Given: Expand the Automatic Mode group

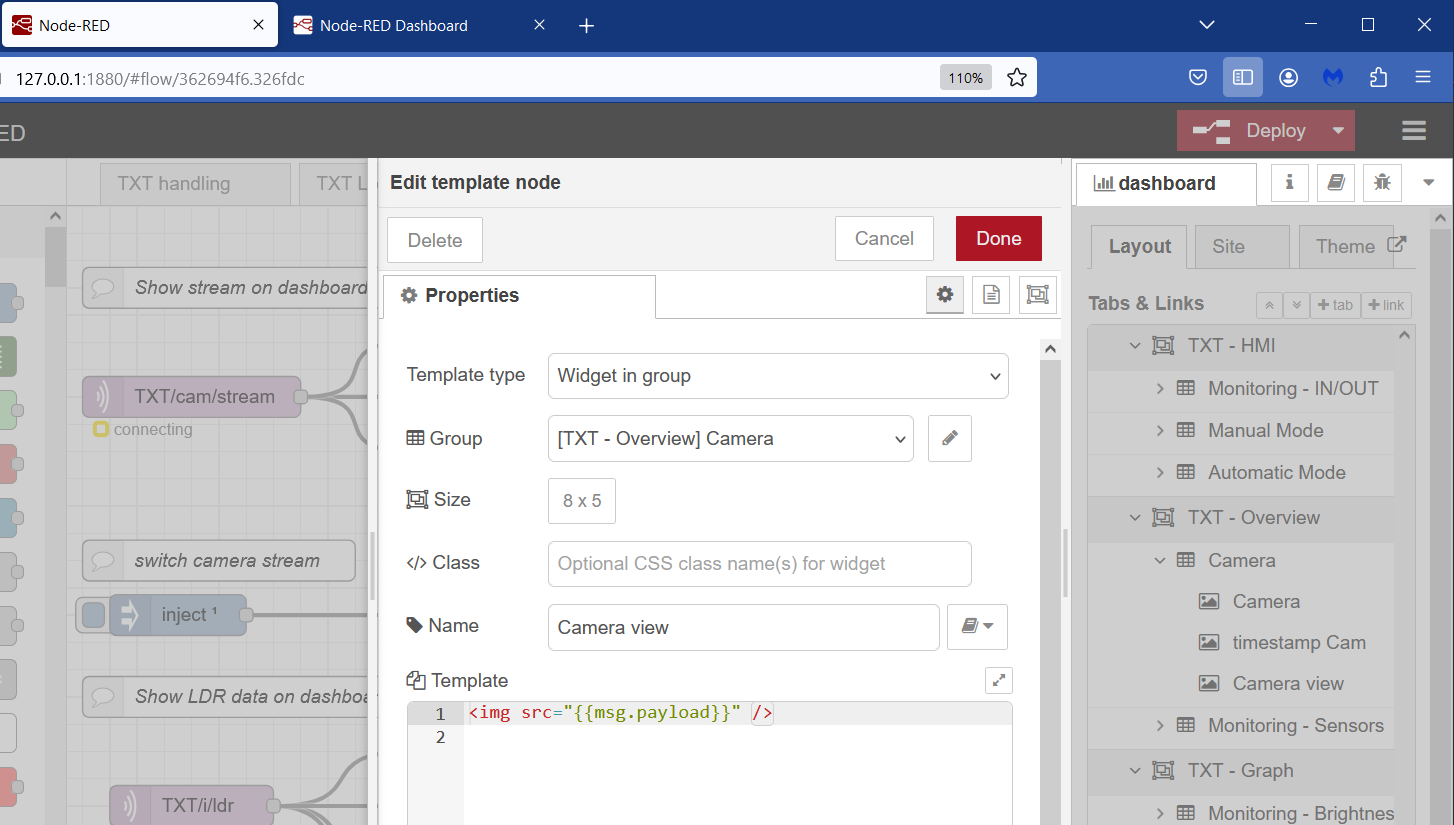Looking at the screenshot, I should (x=1160, y=472).
